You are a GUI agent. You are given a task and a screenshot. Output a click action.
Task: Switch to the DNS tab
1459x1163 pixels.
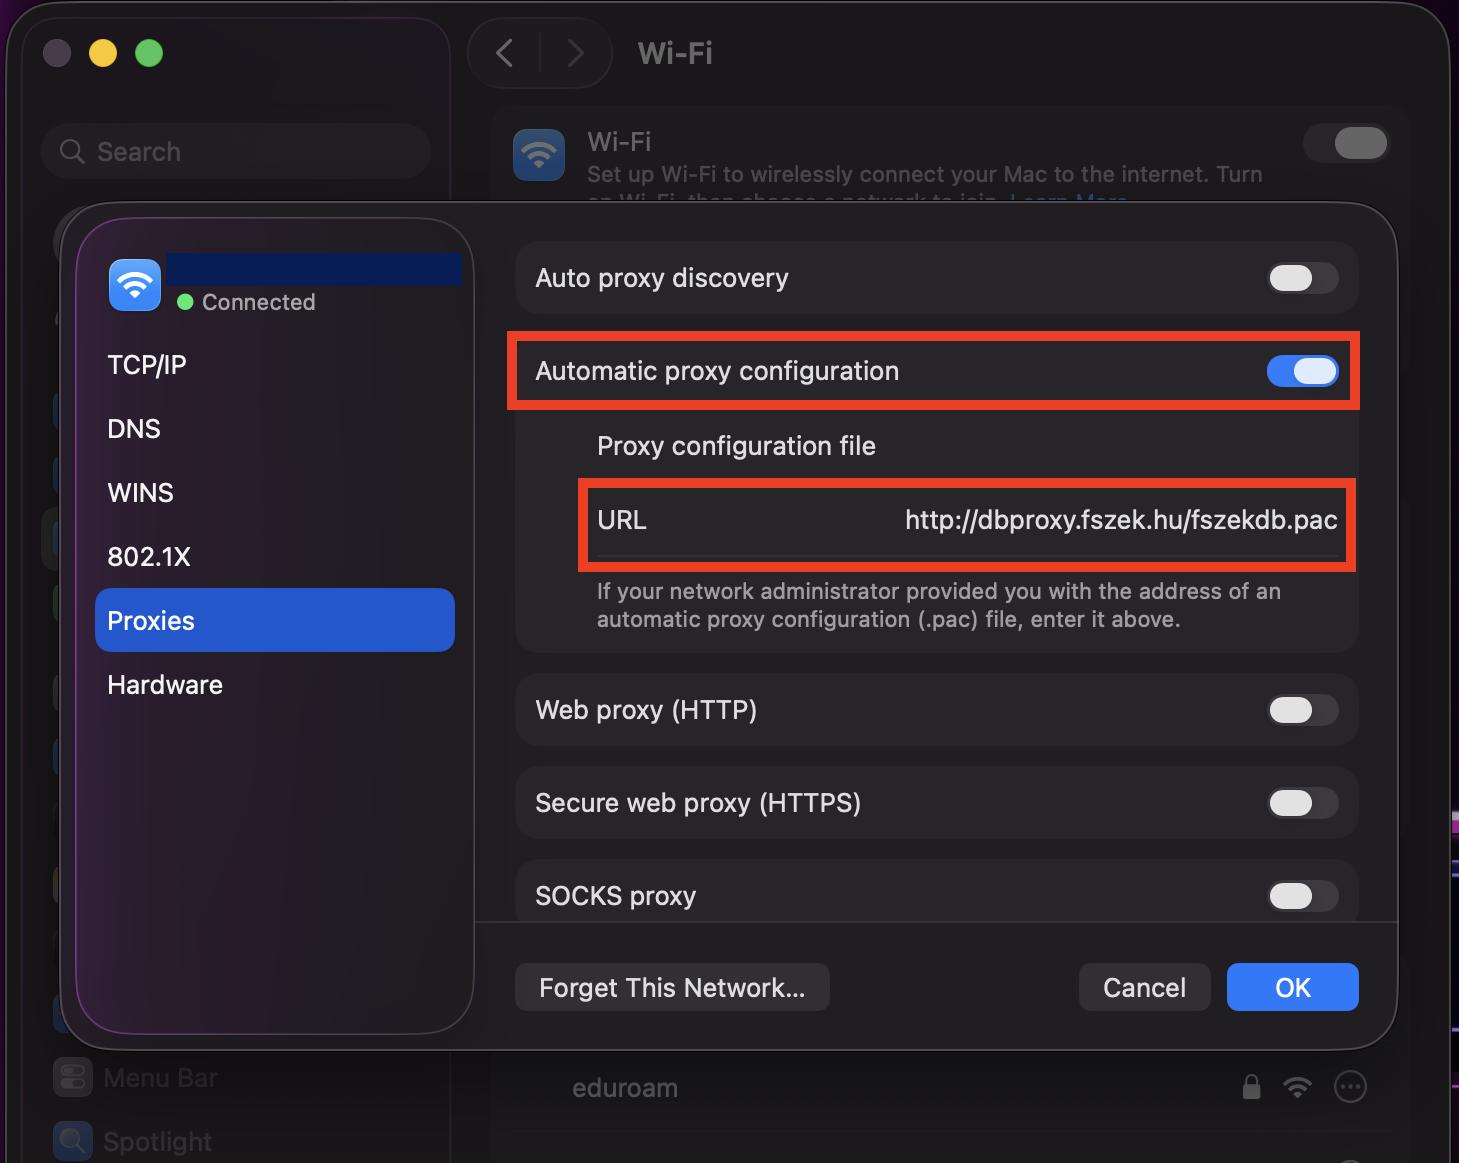(134, 429)
